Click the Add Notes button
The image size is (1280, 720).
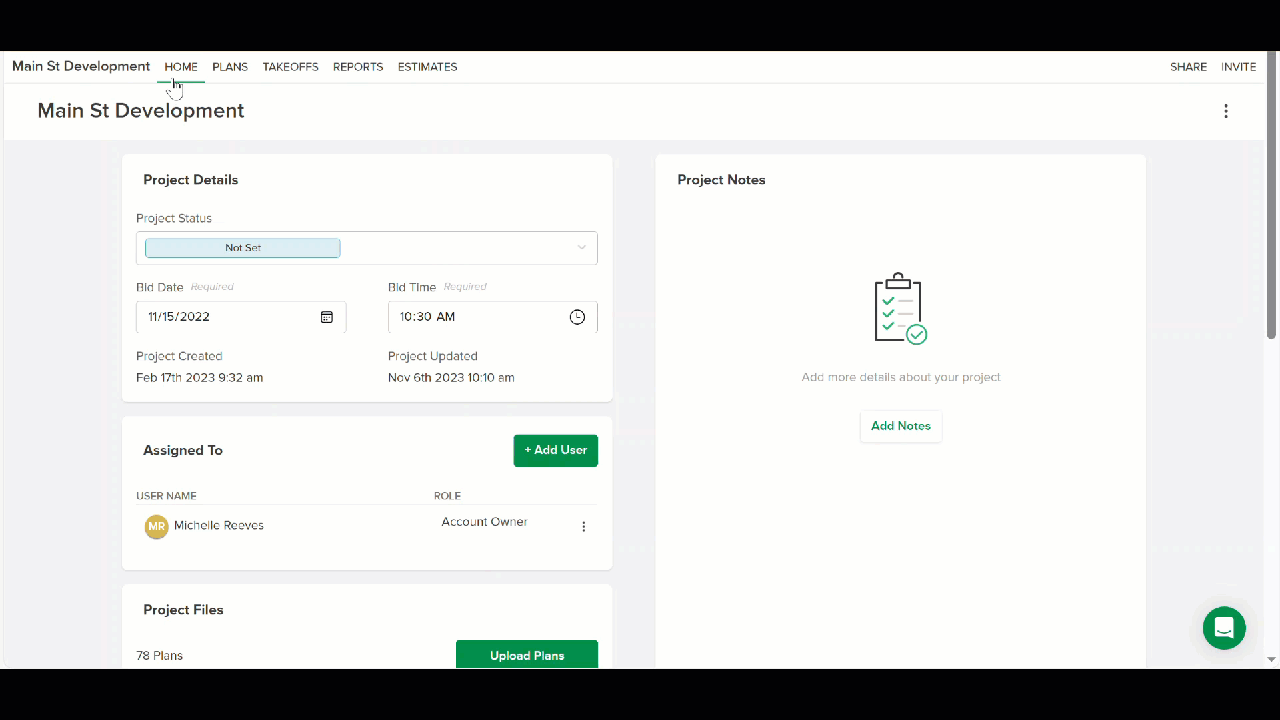point(901,426)
